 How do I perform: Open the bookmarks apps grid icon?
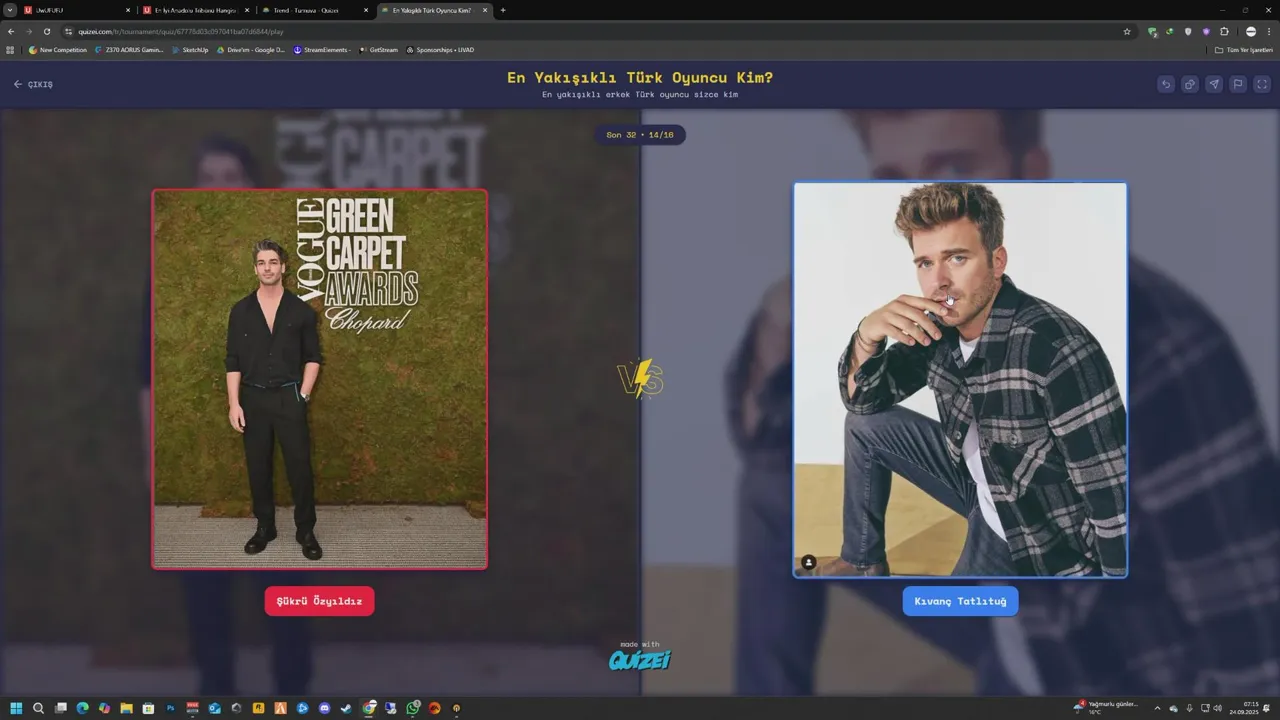(x=10, y=49)
